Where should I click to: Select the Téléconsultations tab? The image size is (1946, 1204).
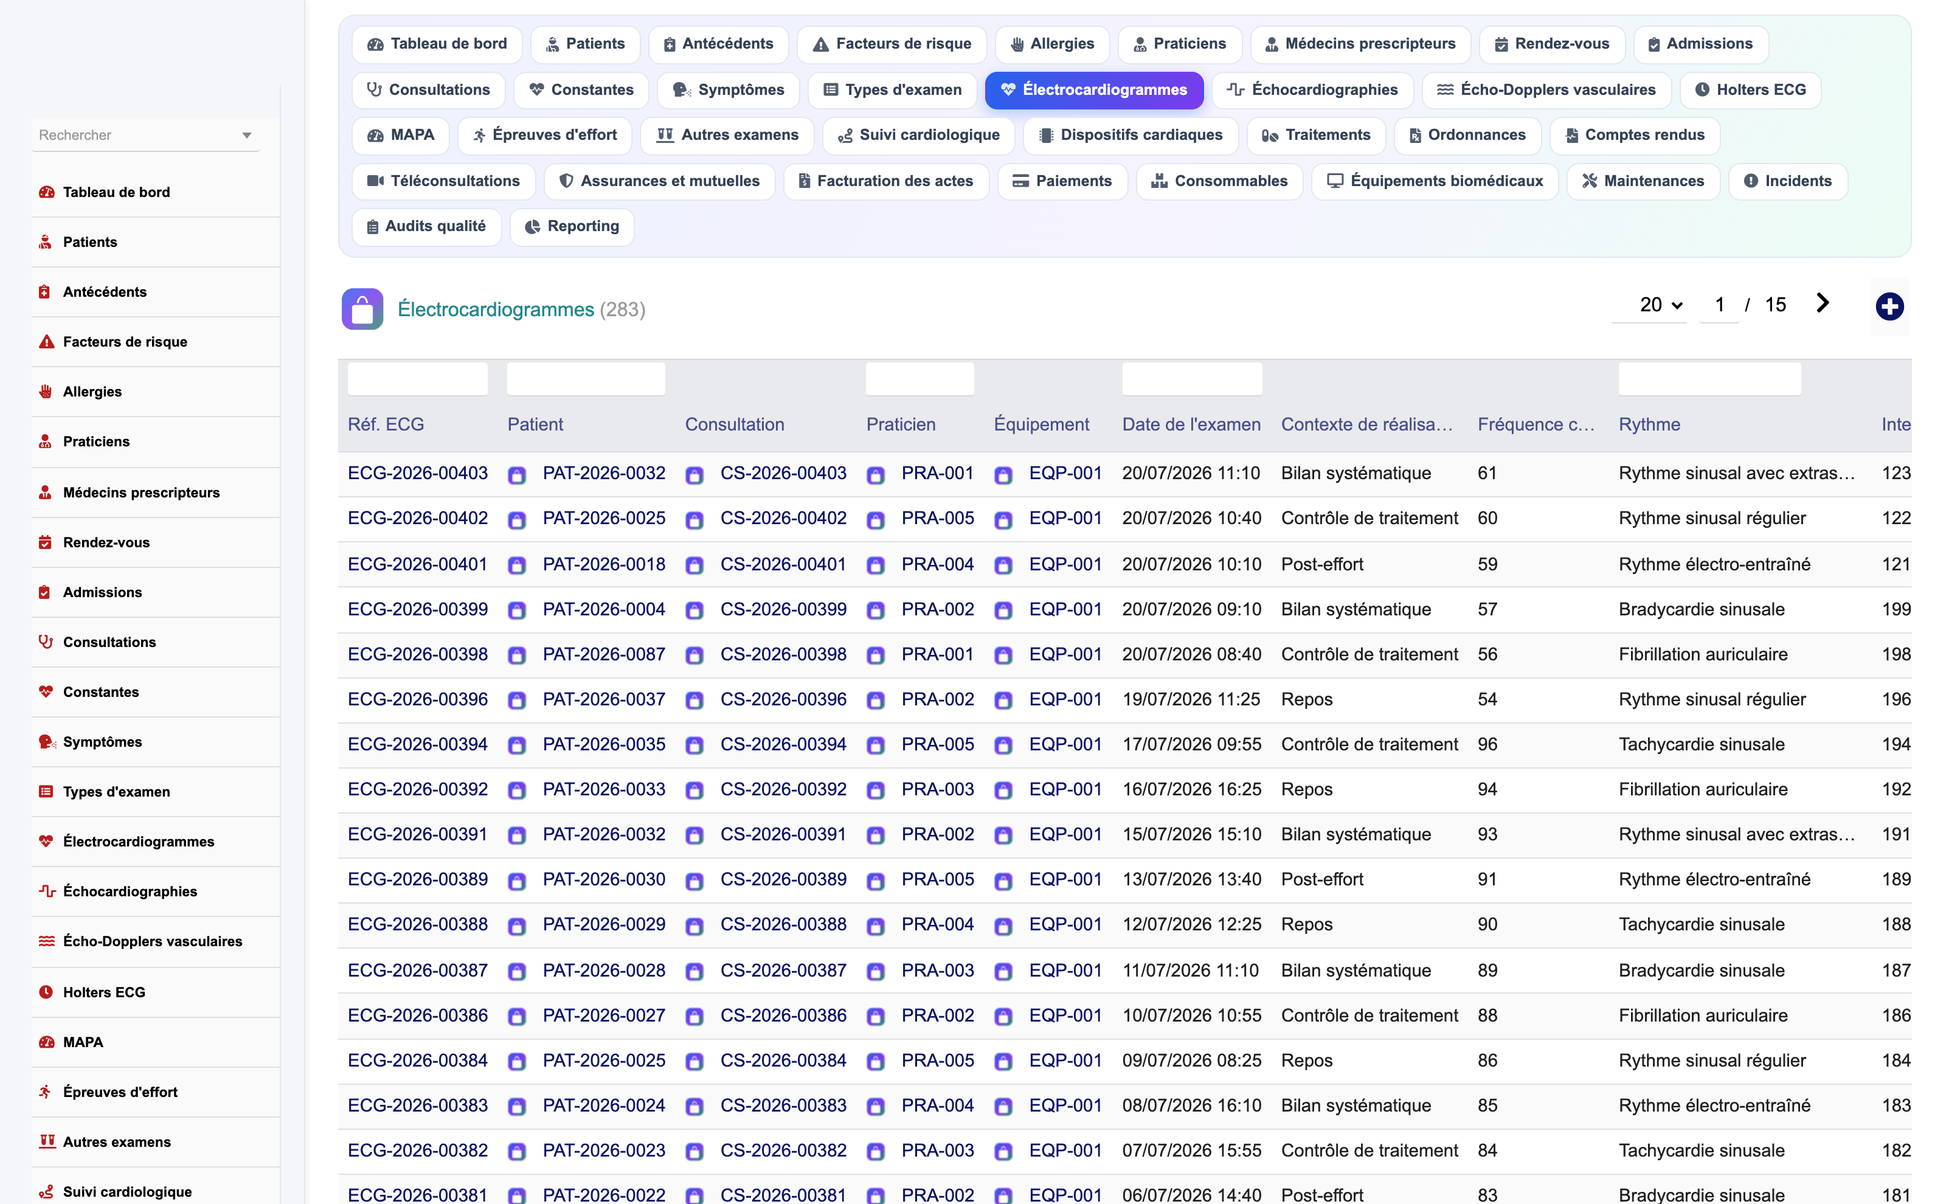point(443,181)
